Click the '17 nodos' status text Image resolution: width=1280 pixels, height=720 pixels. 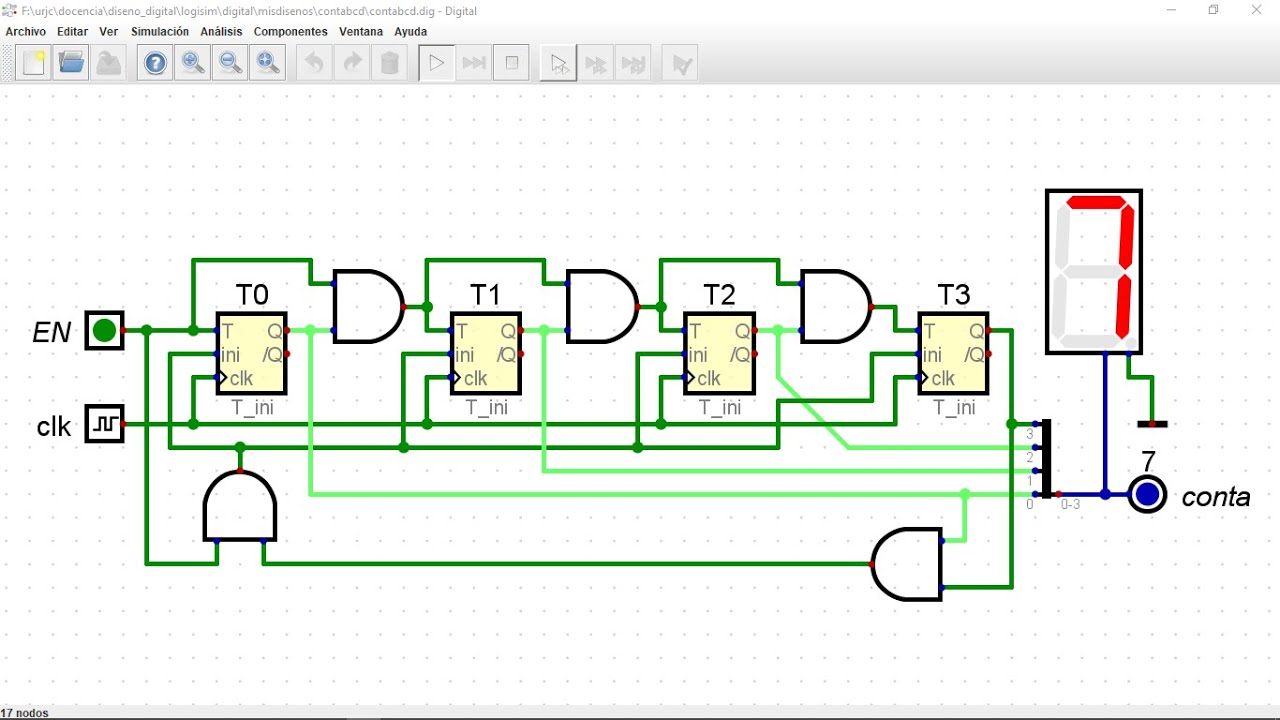click(x=25, y=713)
